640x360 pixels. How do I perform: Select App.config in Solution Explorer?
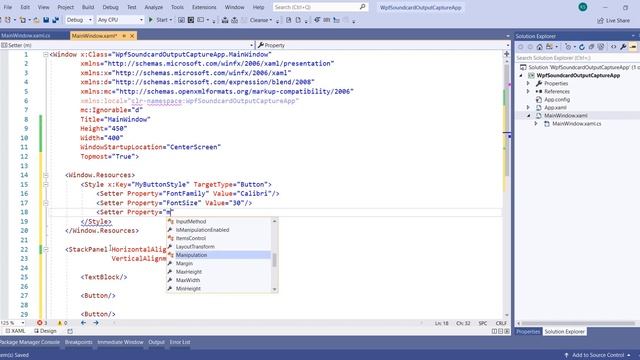click(557, 100)
